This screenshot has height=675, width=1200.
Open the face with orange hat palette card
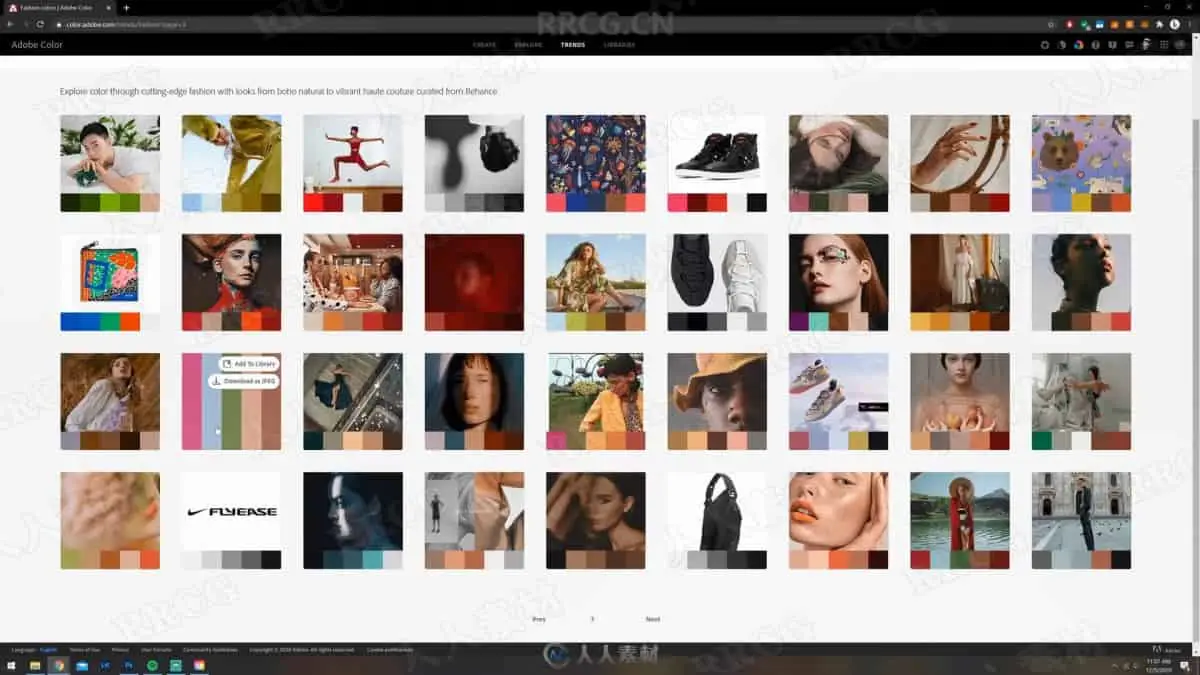coord(717,401)
